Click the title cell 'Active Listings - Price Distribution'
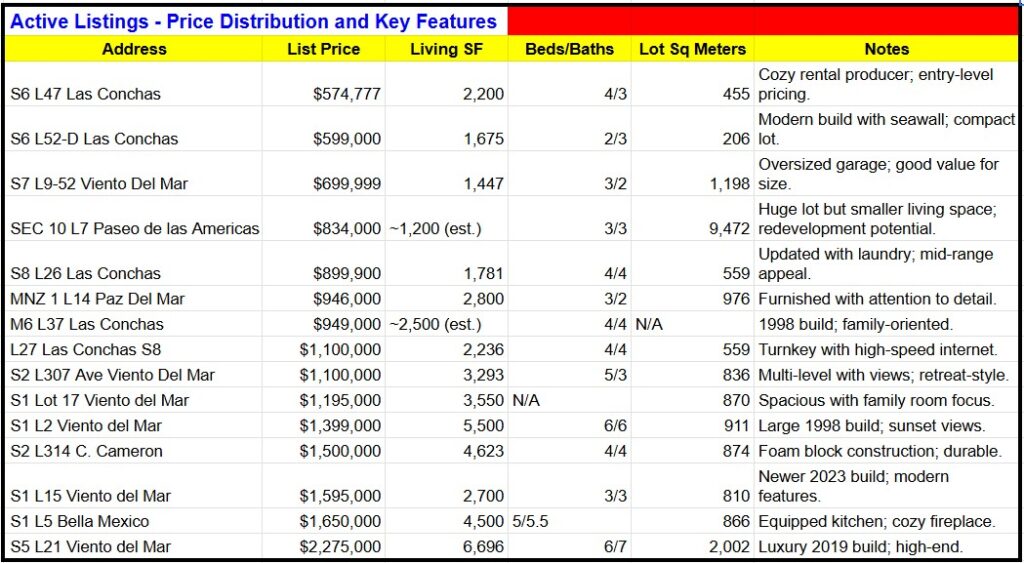Screen dimensions: 1024x563 [x=256, y=21]
